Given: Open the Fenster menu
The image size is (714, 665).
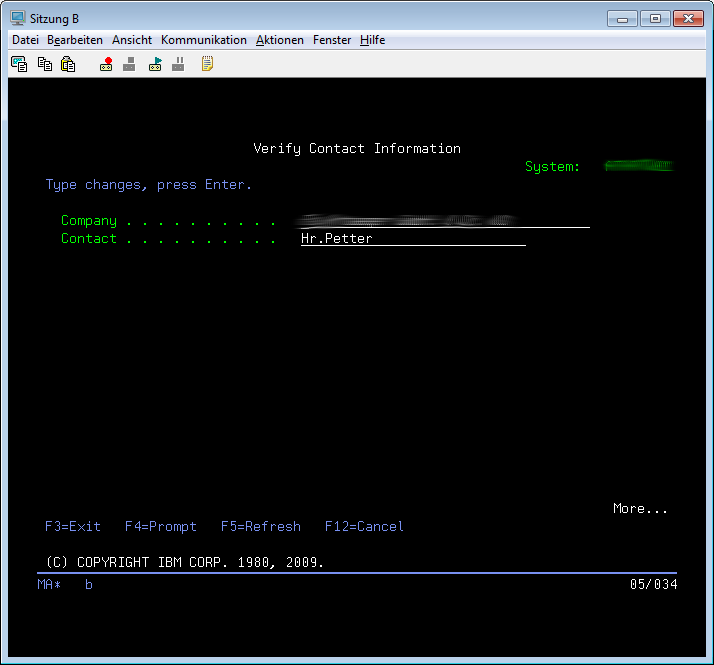Looking at the screenshot, I should (332, 40).
